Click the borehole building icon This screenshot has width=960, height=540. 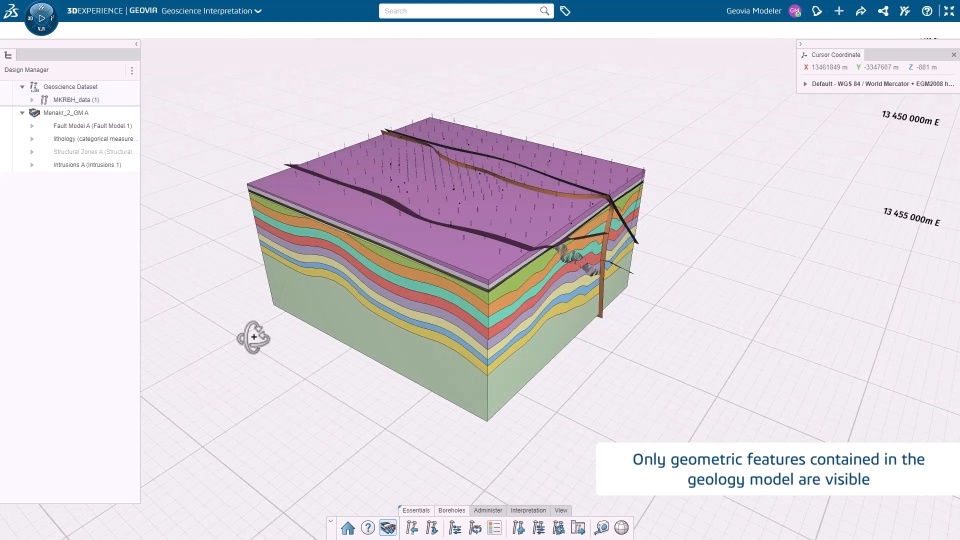click(558, 528)
